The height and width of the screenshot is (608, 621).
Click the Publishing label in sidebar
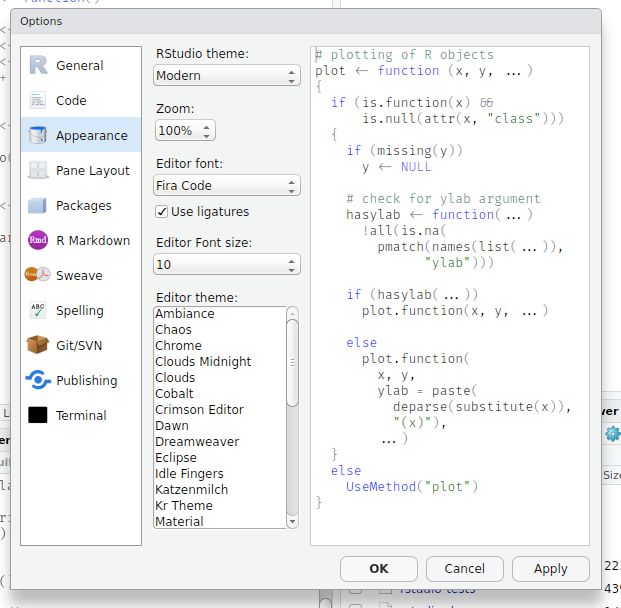click(x=87, y=380)
